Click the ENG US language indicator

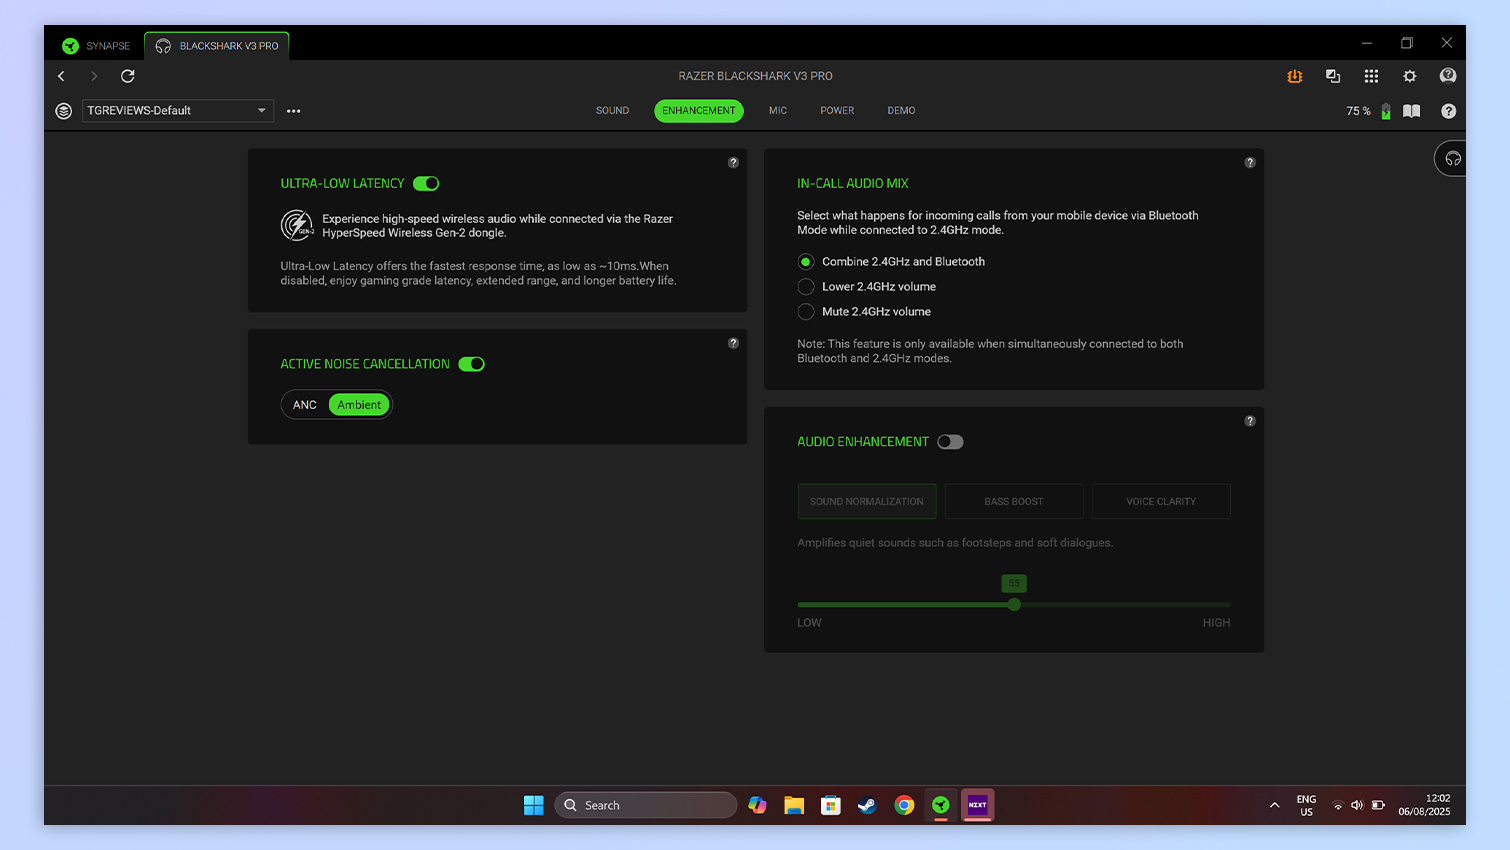coord(1306,805)
